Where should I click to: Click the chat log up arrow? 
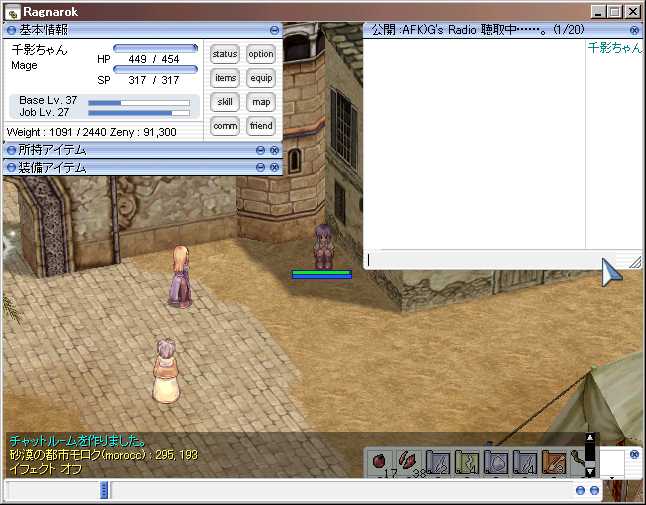tap(590, 438)
